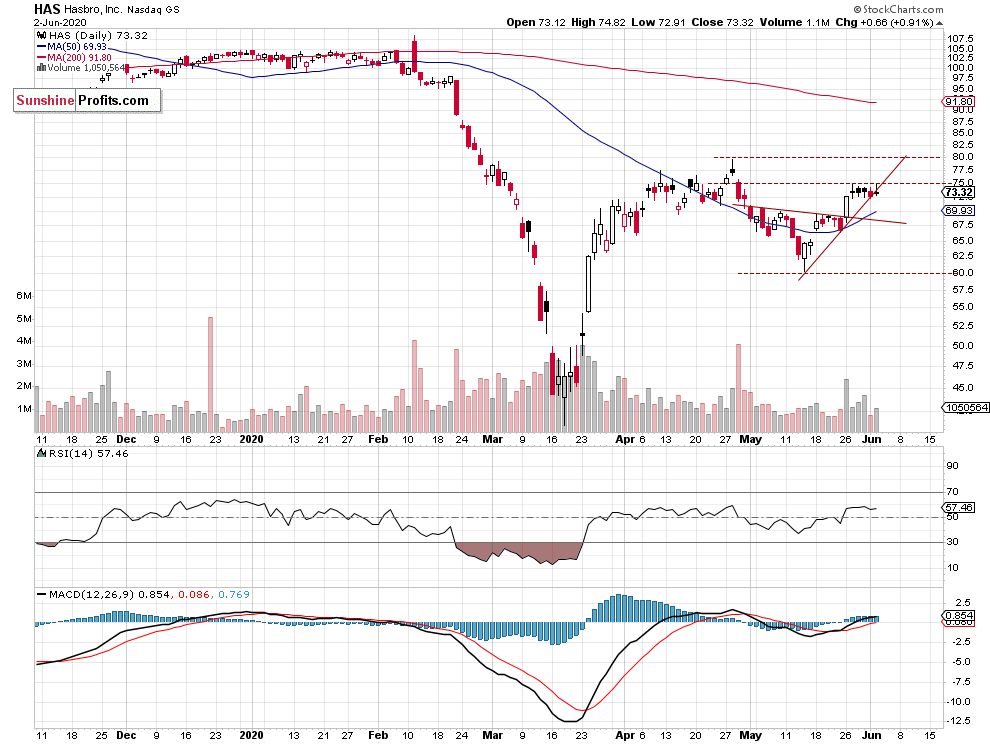Click the Nasdaq GS exchange label
Screen dimensions: 990x744
coord(153,10)
